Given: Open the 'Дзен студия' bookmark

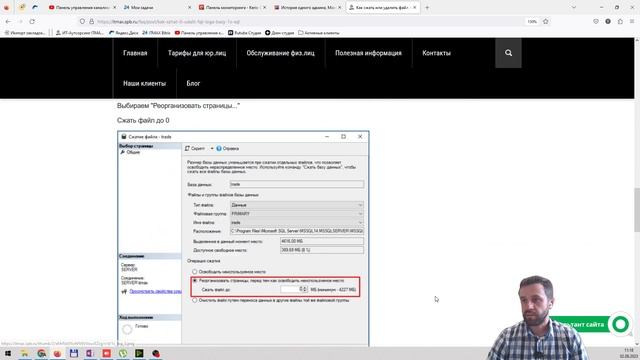Looking at the screenshot, I should coord(280,33).
